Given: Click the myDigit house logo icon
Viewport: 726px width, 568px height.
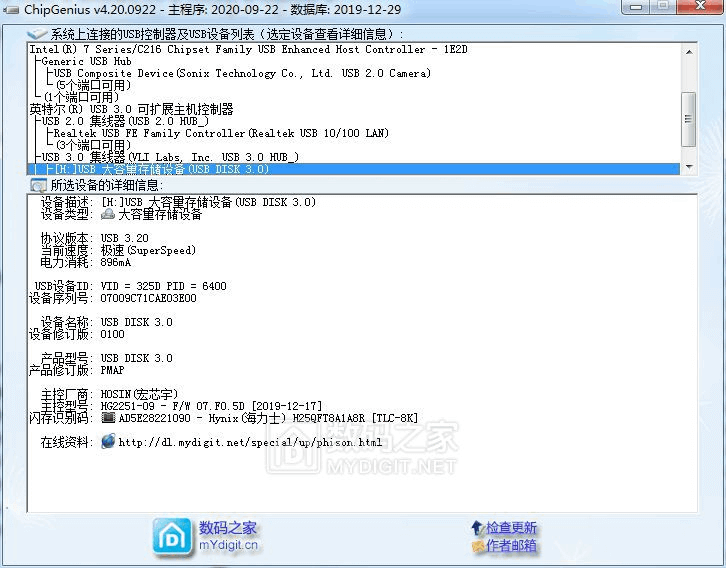Looking at the screenshot, I should pos(172,537).
